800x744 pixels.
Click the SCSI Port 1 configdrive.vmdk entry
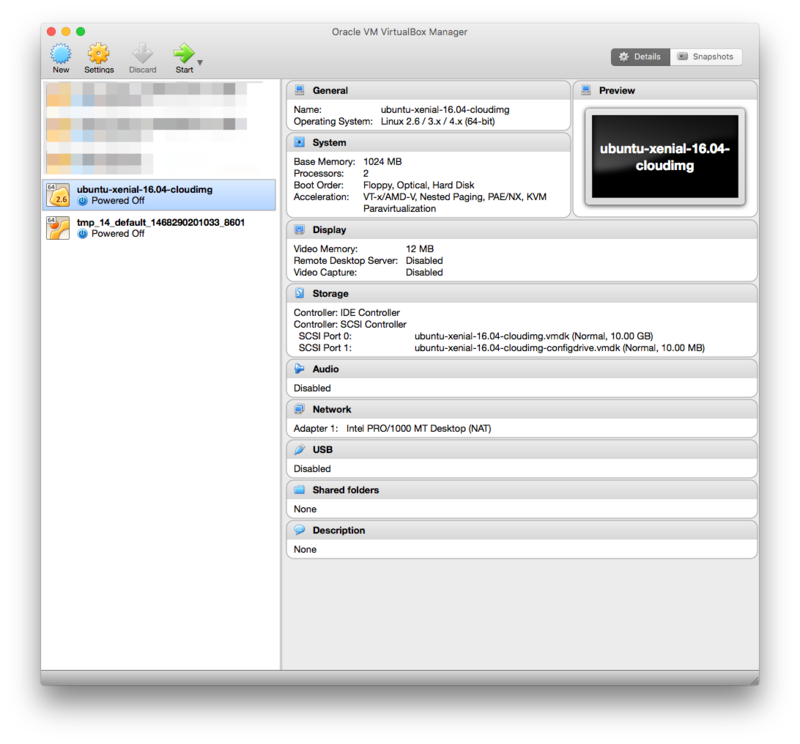coord(559,348)
